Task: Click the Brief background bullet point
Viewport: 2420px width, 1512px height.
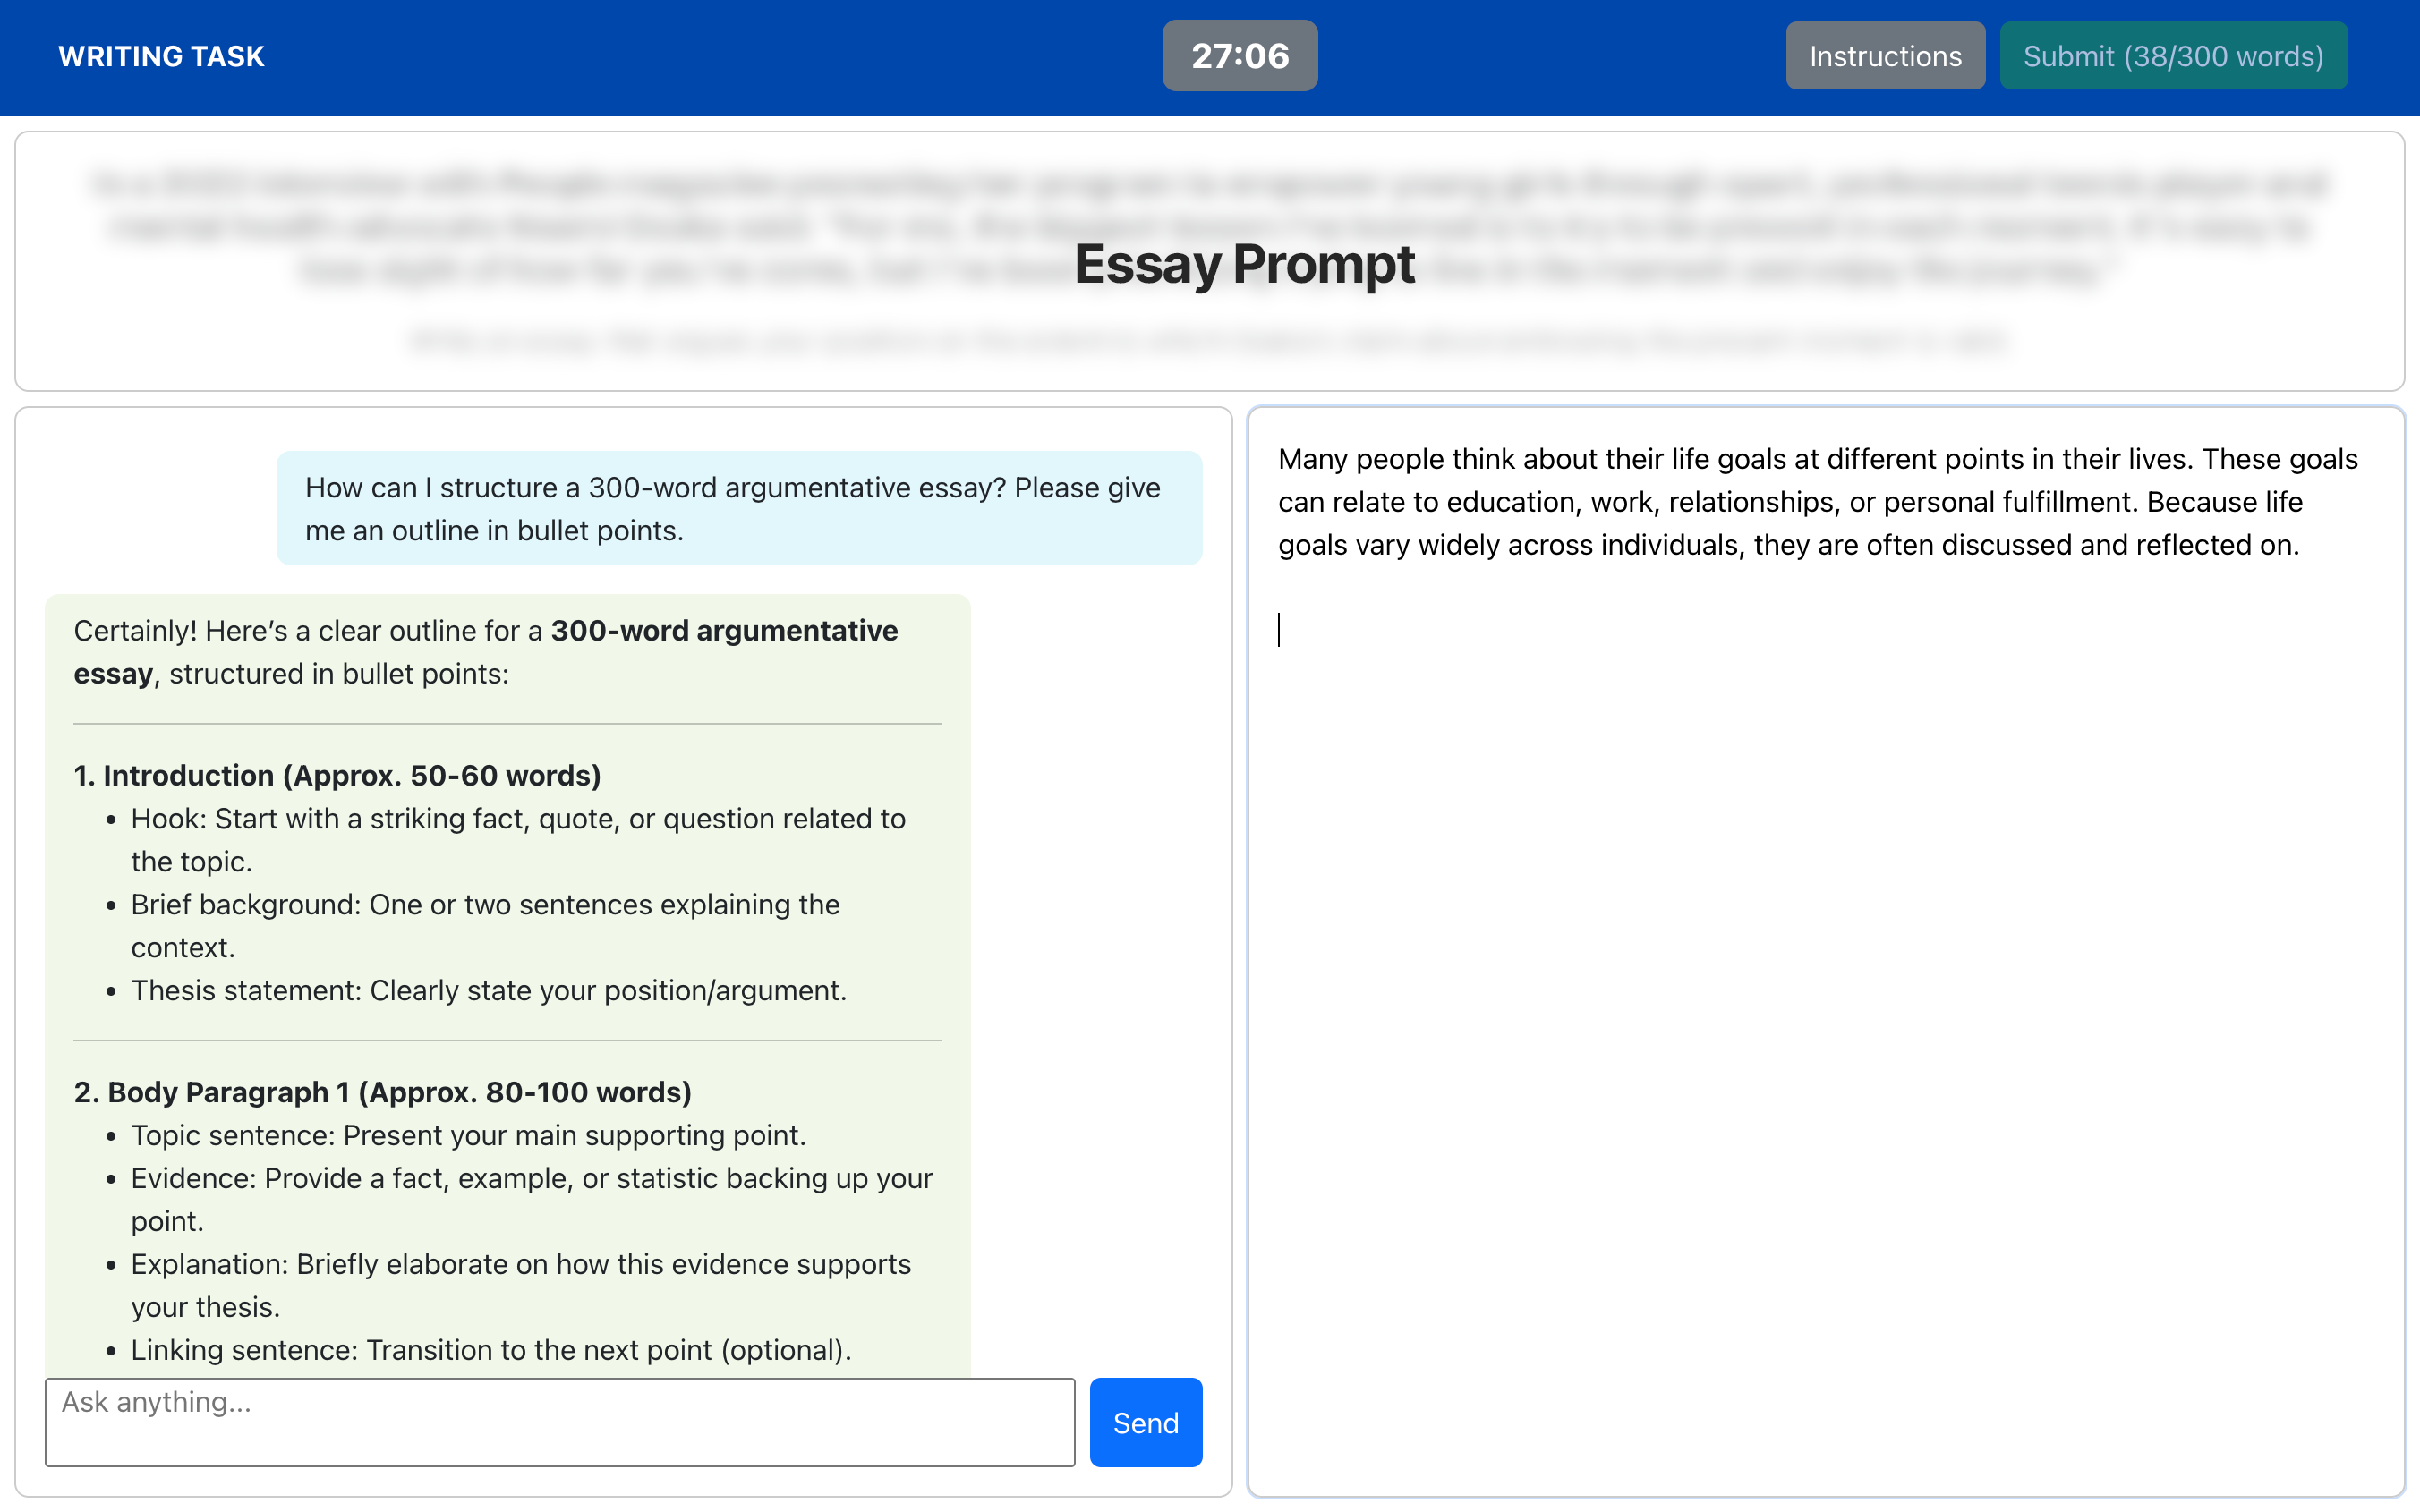Action: tap(485, 904)
